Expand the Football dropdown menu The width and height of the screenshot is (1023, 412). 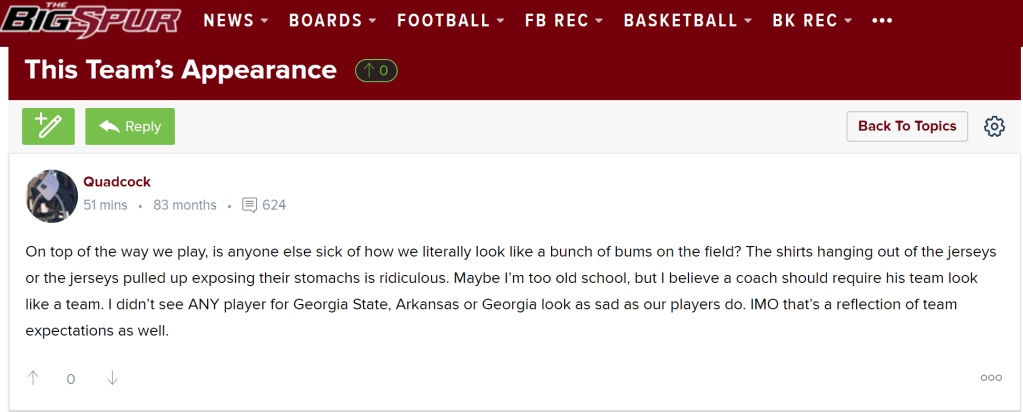coord(450,20)
